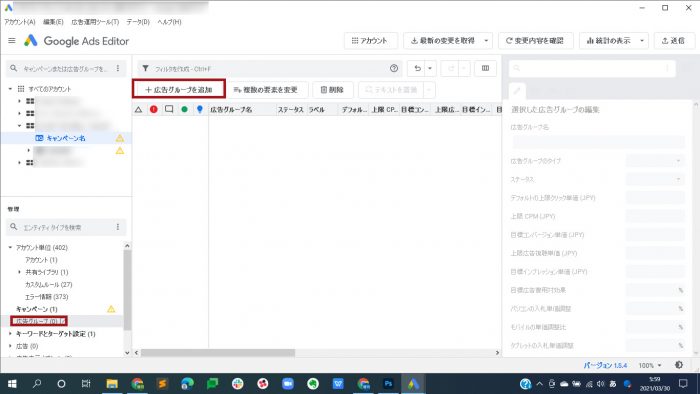Click the 送信 button
Image resolution: width=700 pixels, height=394 pixels.
[x=674, y=41]
